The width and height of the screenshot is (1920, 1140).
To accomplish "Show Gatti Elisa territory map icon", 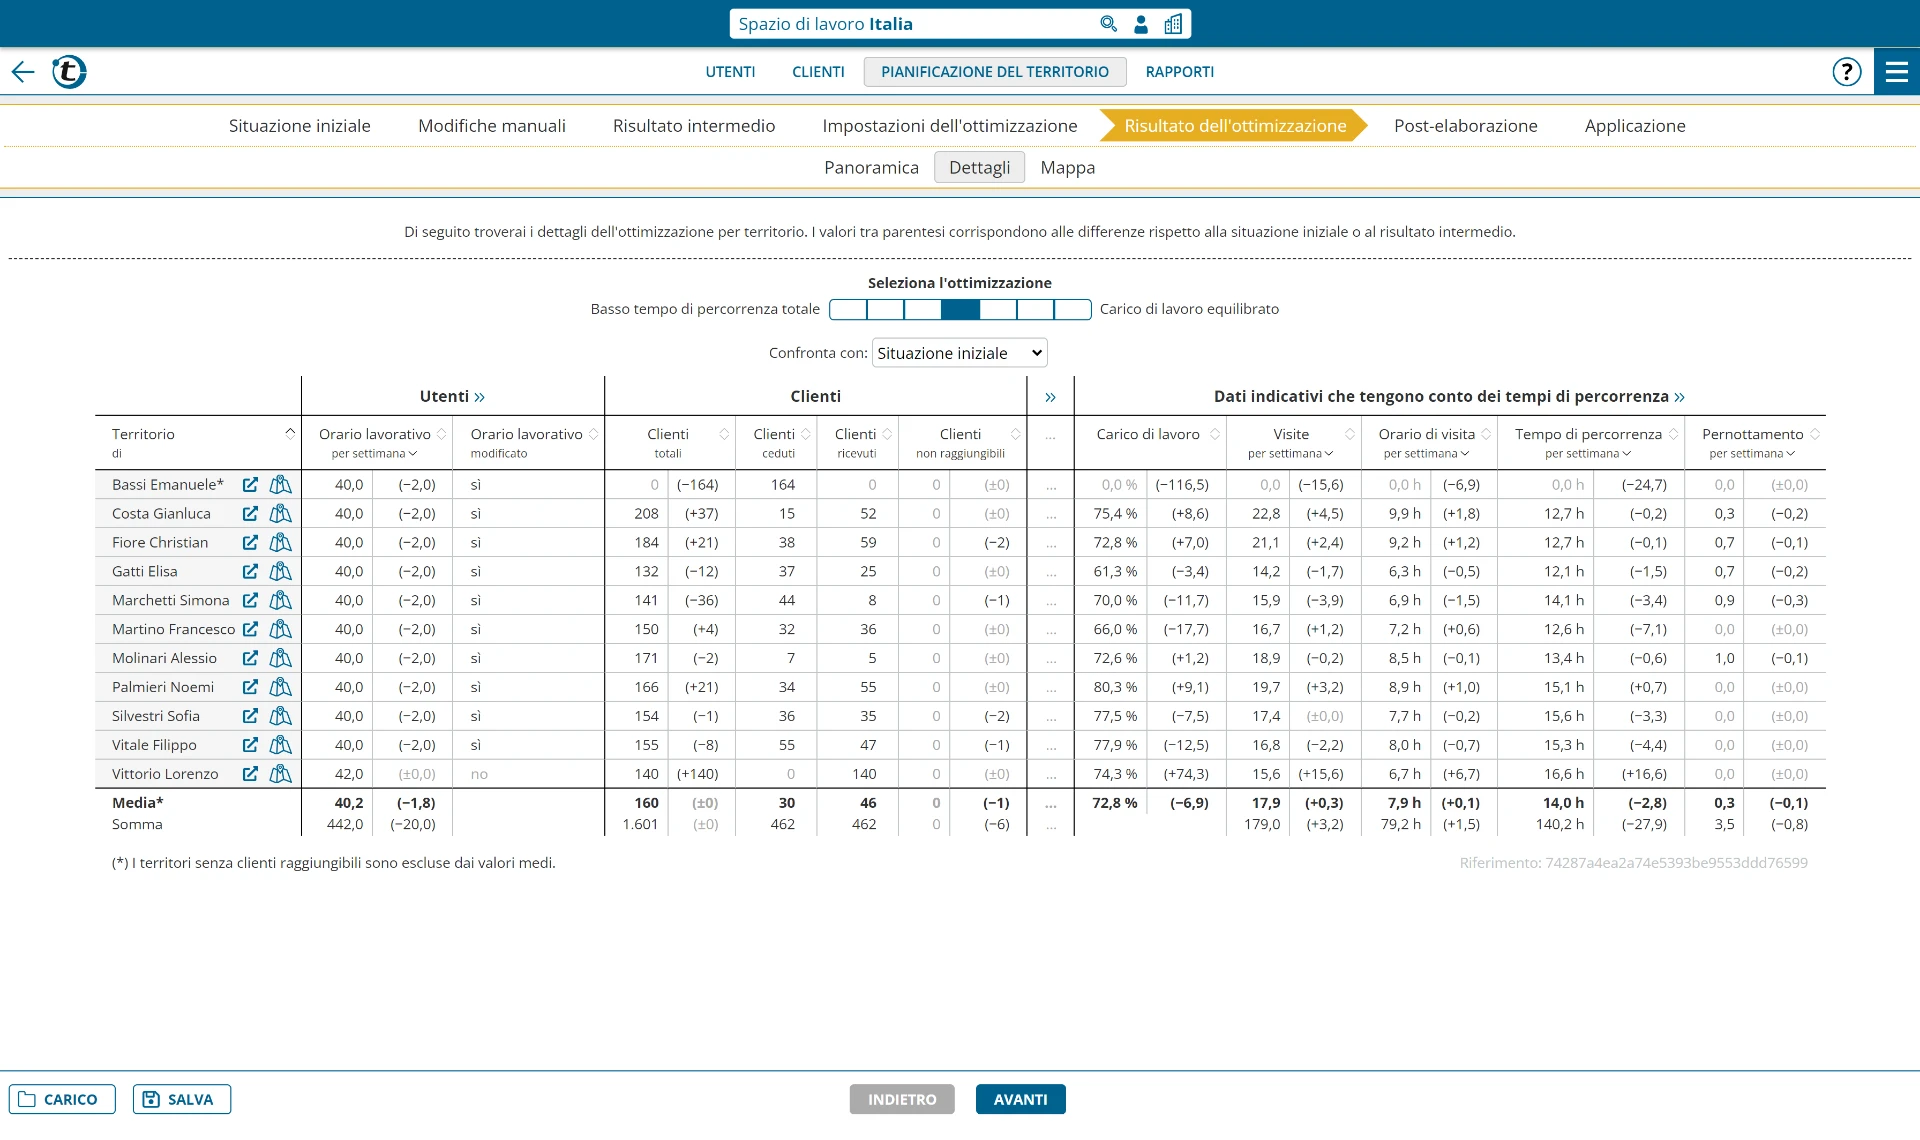I will click(281, 572).
